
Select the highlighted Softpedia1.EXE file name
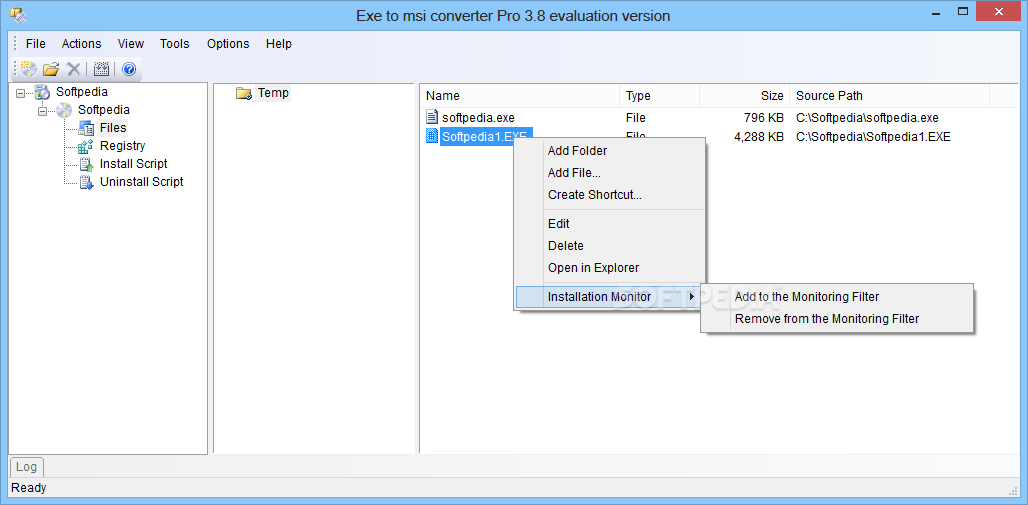pos(486,136)
